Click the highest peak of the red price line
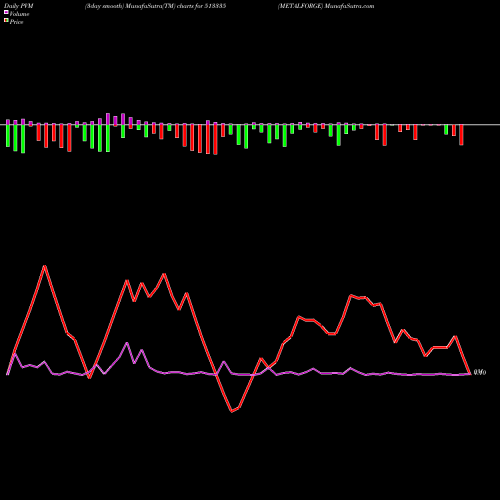 (x=45, y=266)
